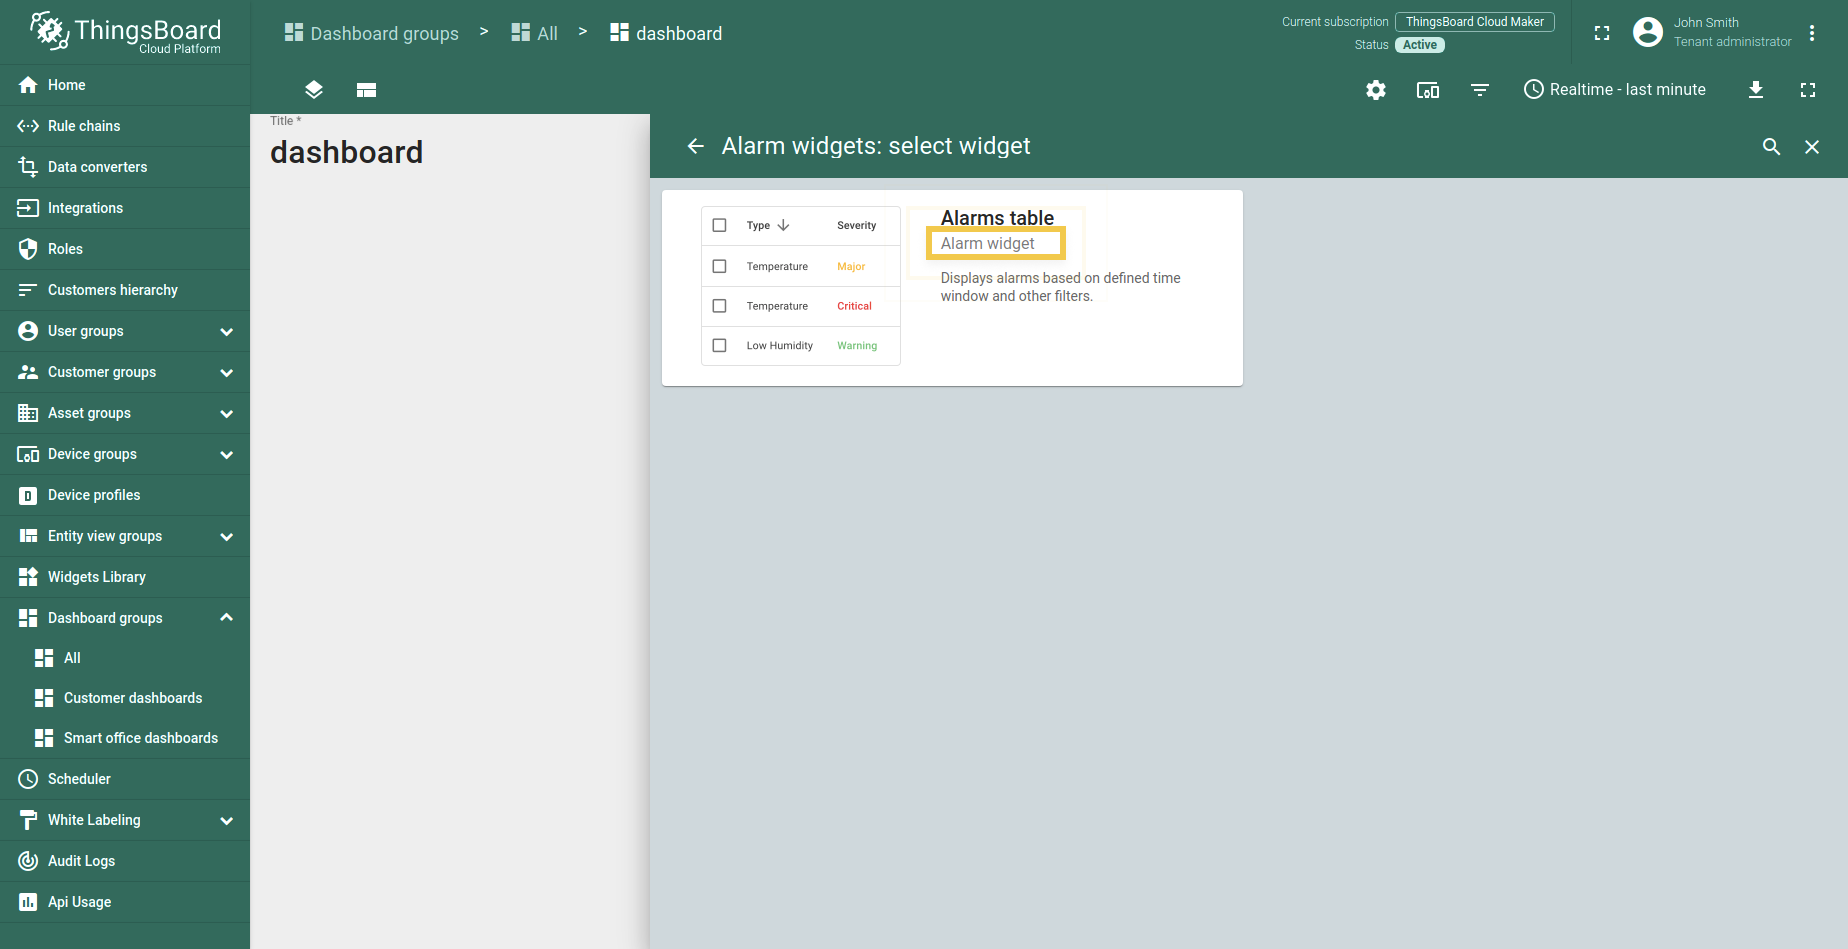The width and height of the screenshot is (1848, 949).
Task: Expand the User groups chevron
Action: [227, 331]
